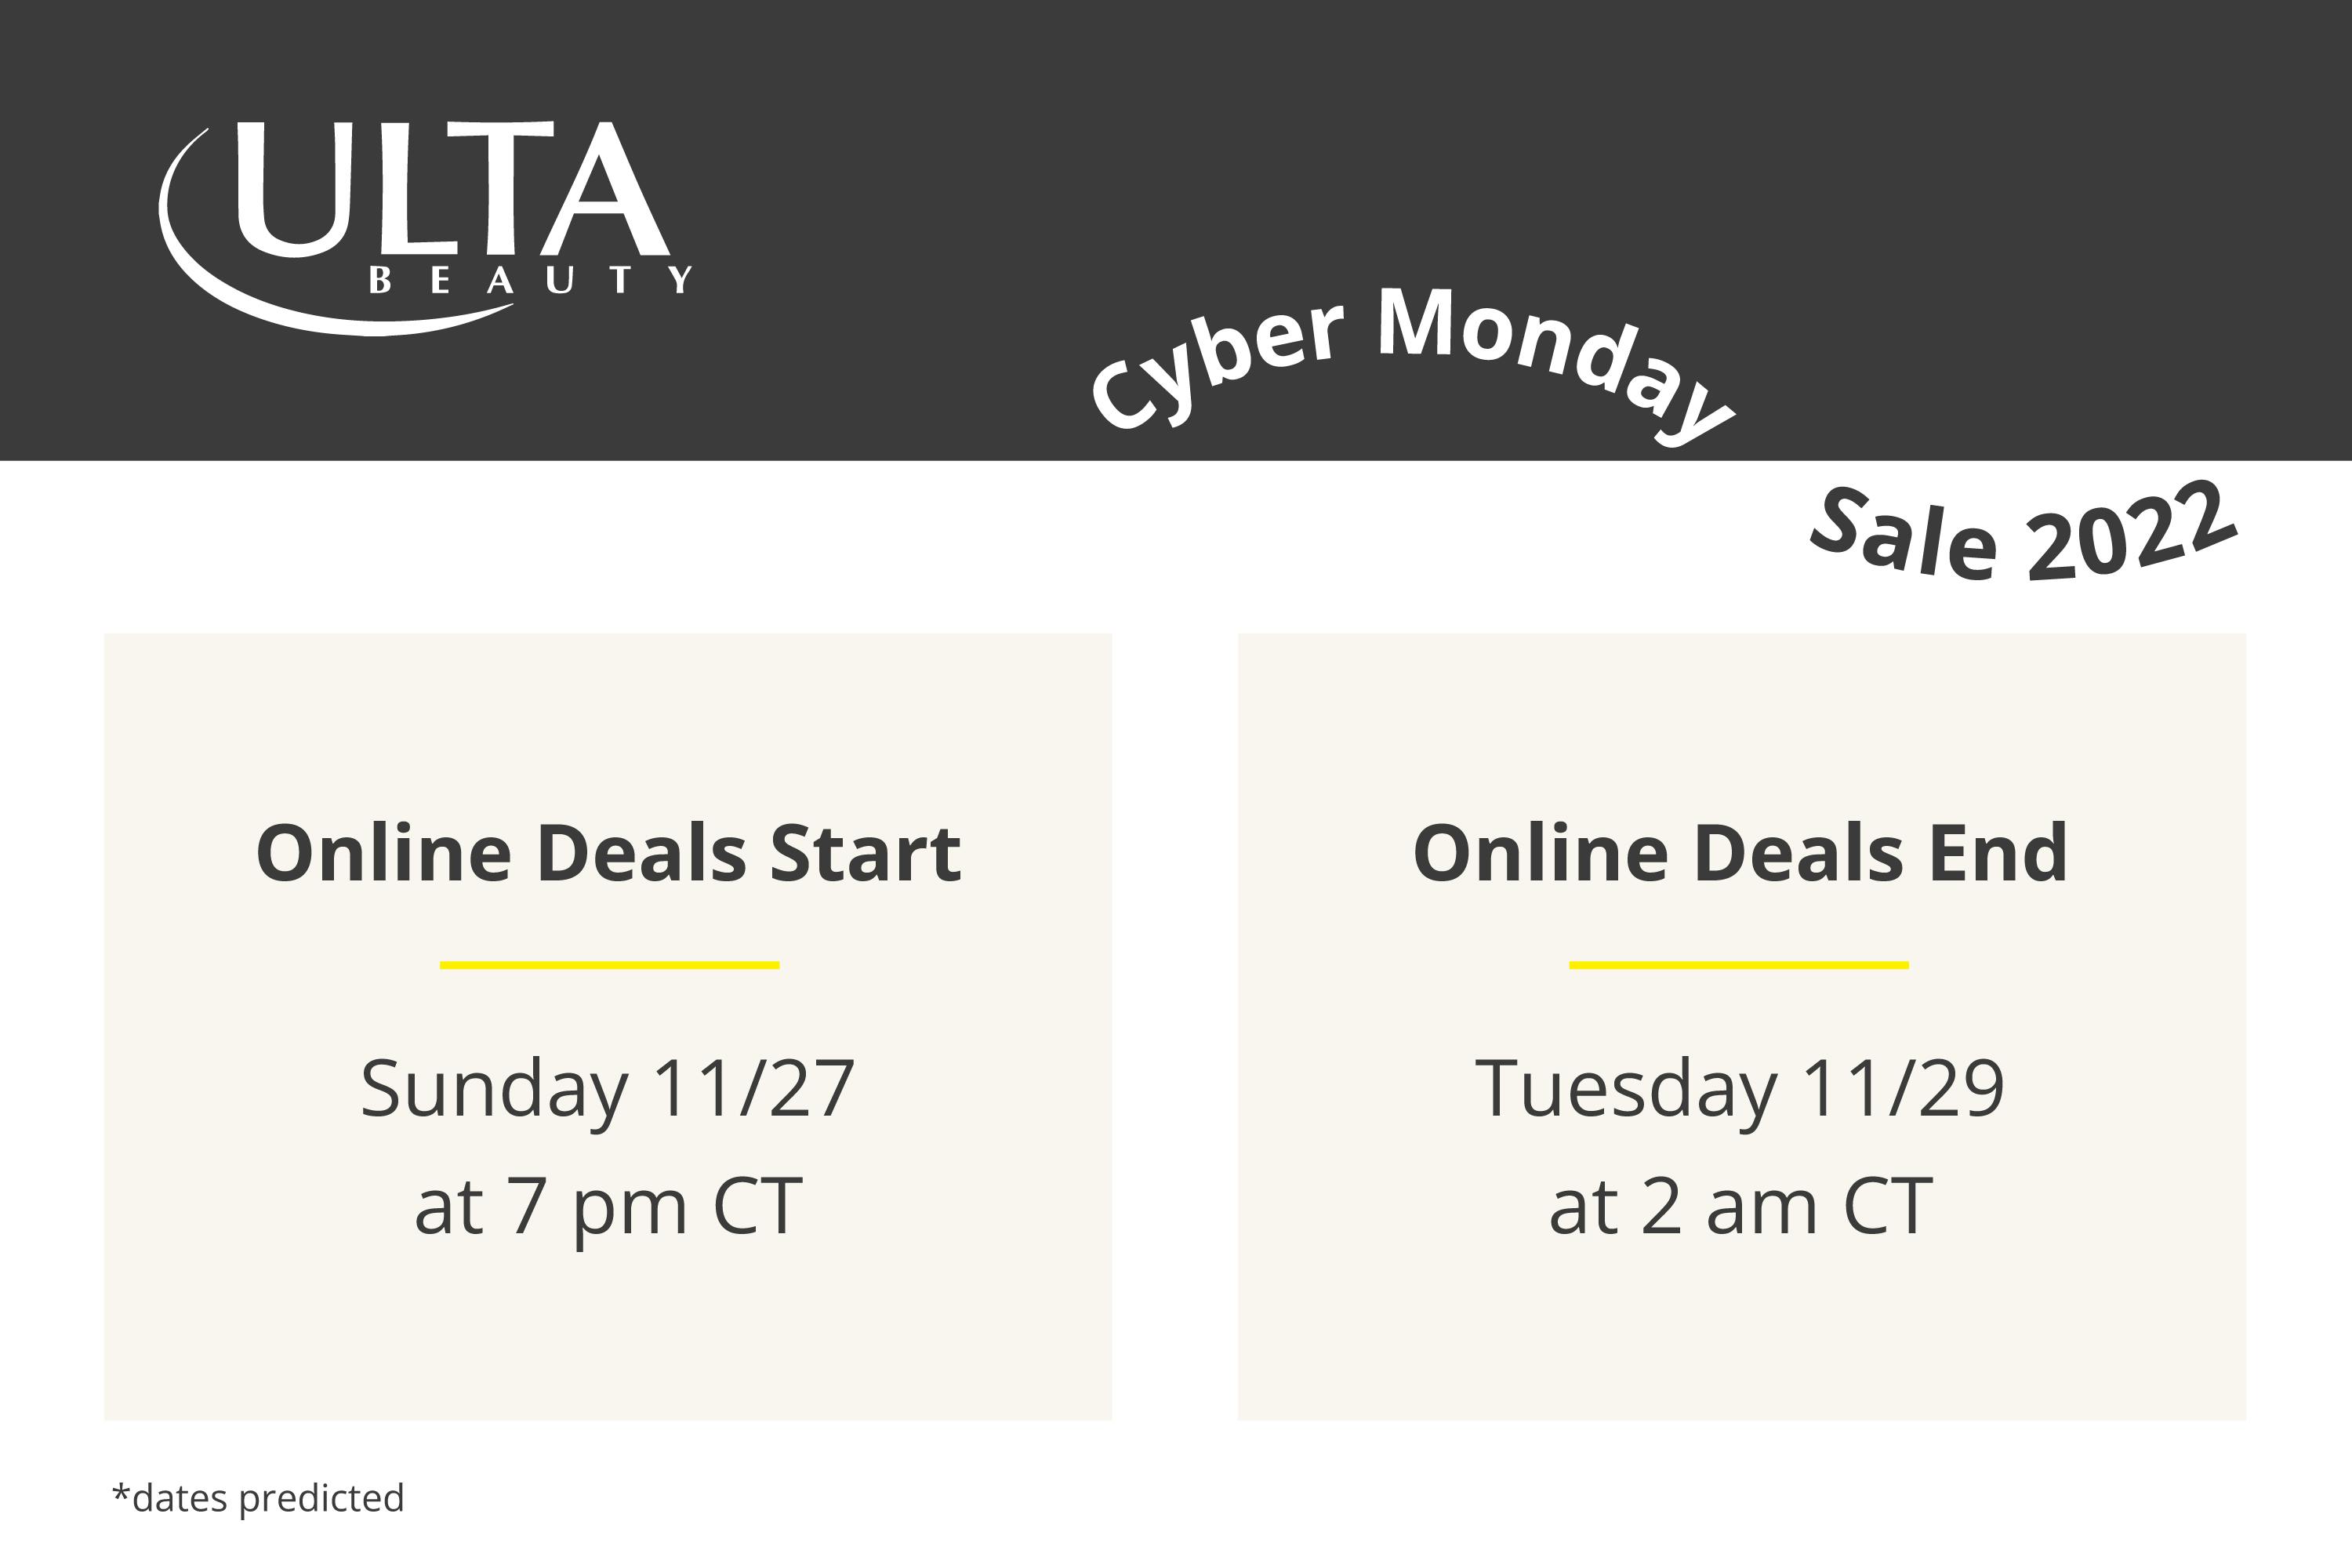Select the Online Deals End heading
The width and height of the screenshot is (2352, 1568).
(x=1740, y=853)
